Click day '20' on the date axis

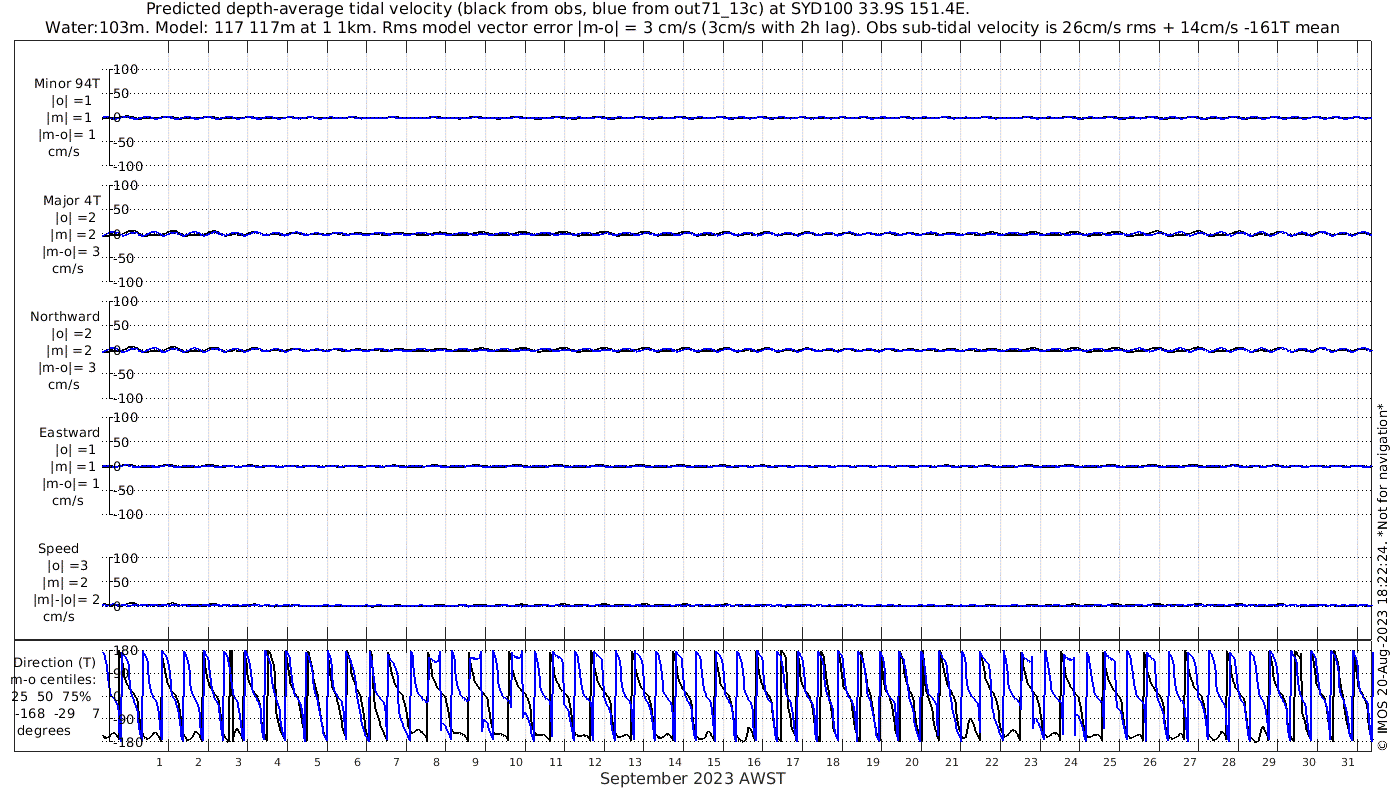pyautogui.click(x=912, y=762)
